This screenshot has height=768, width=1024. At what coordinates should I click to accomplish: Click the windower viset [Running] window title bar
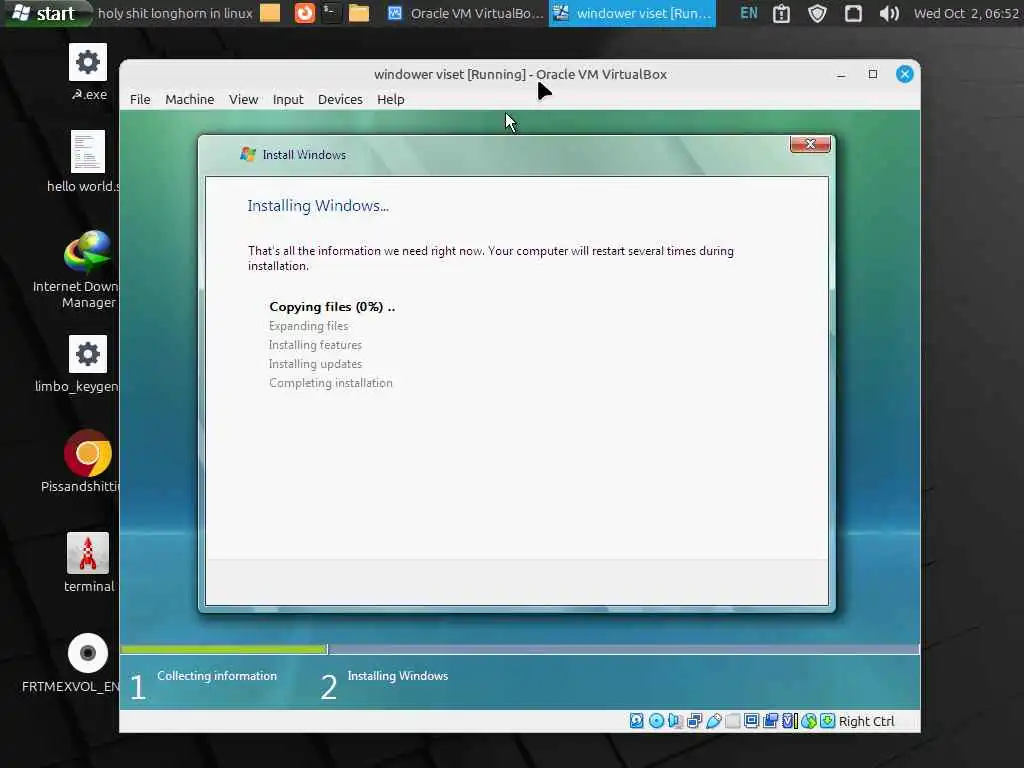pyautogui.click(x=520, y=74)
